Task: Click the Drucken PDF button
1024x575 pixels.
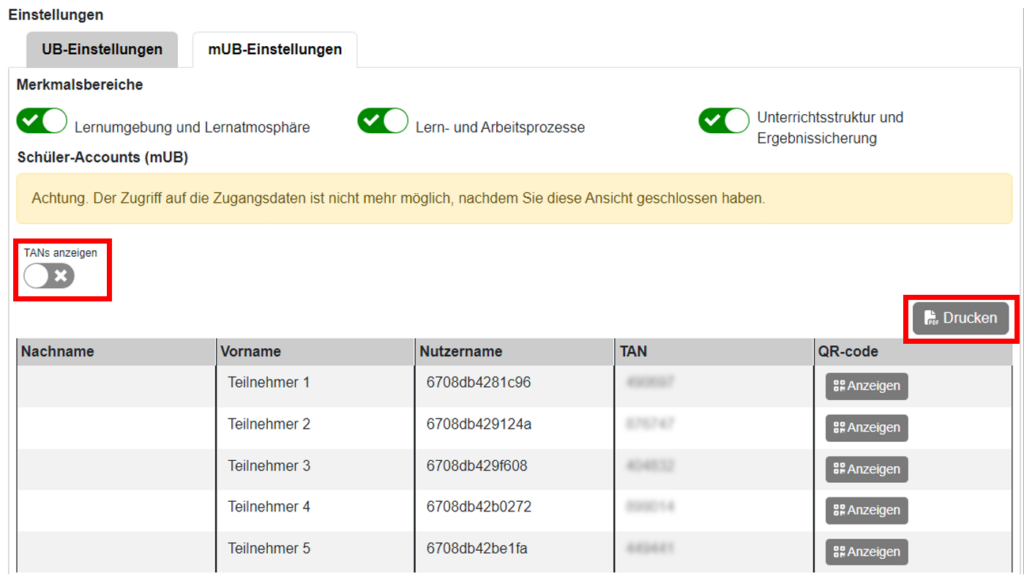Action: (x=960, y=318)
